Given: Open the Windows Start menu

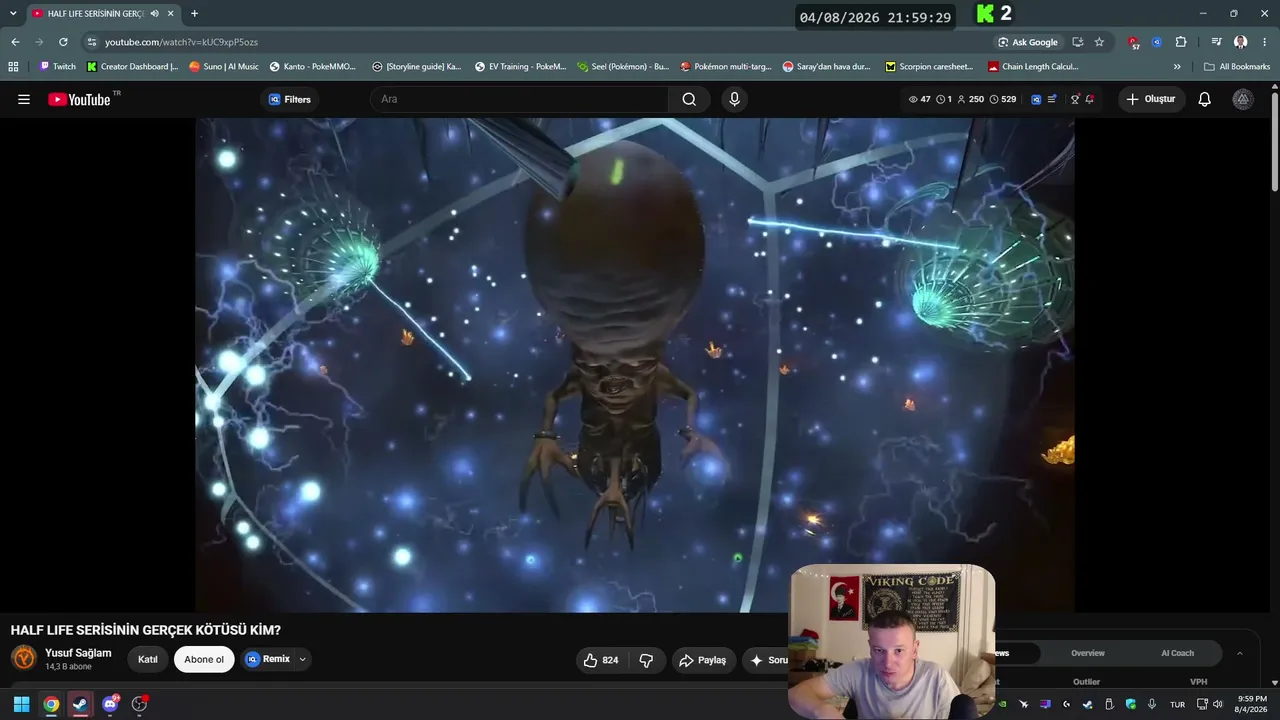Looking at the screenshot, I should [21, 704].
